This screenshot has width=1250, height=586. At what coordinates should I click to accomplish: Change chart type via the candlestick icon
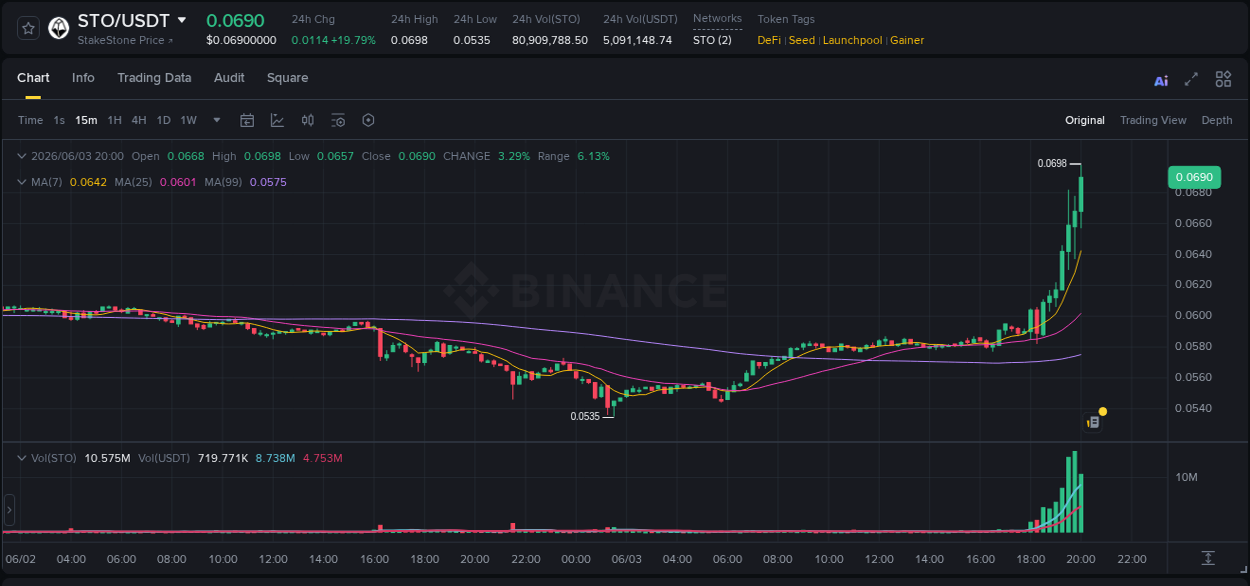(308, 120)
